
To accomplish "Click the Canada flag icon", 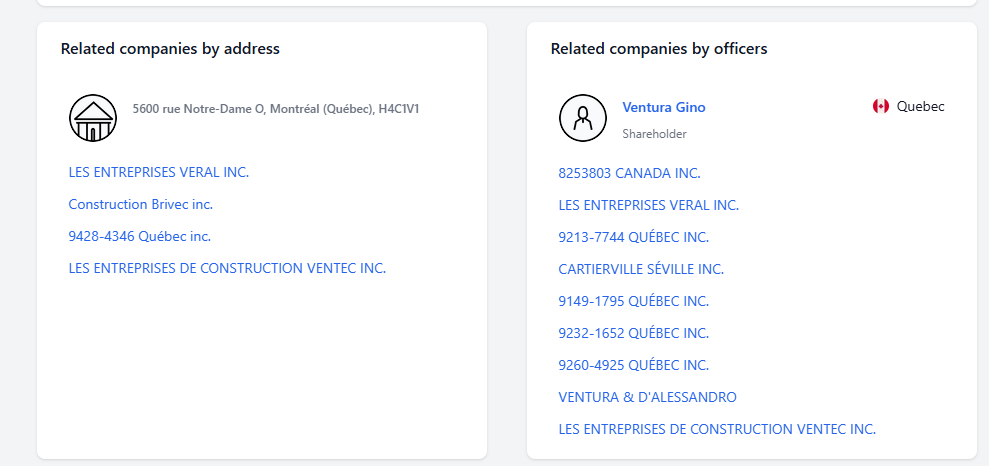I will pyautogui.click(x=881, y=107).
